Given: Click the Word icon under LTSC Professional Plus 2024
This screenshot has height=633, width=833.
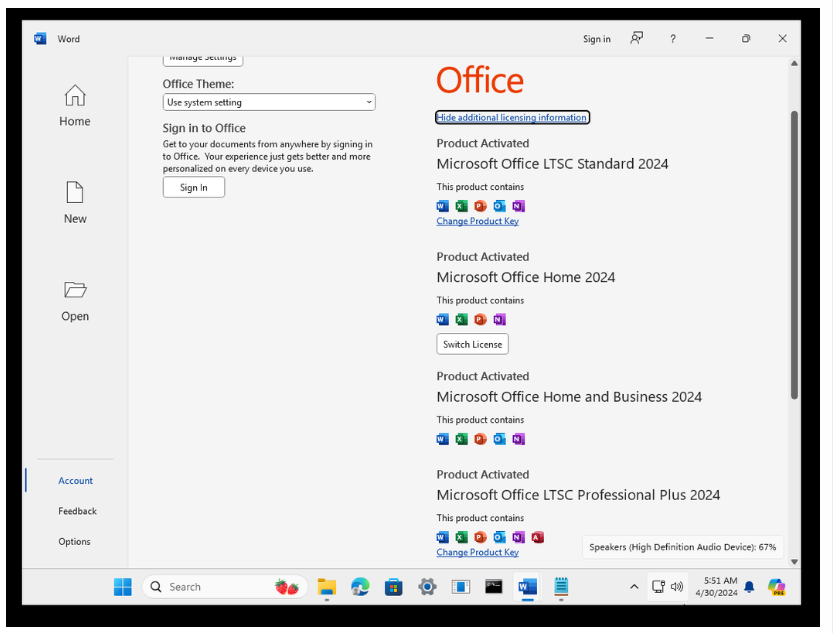Looking at the screenshot, I should (x=443, y=537).
